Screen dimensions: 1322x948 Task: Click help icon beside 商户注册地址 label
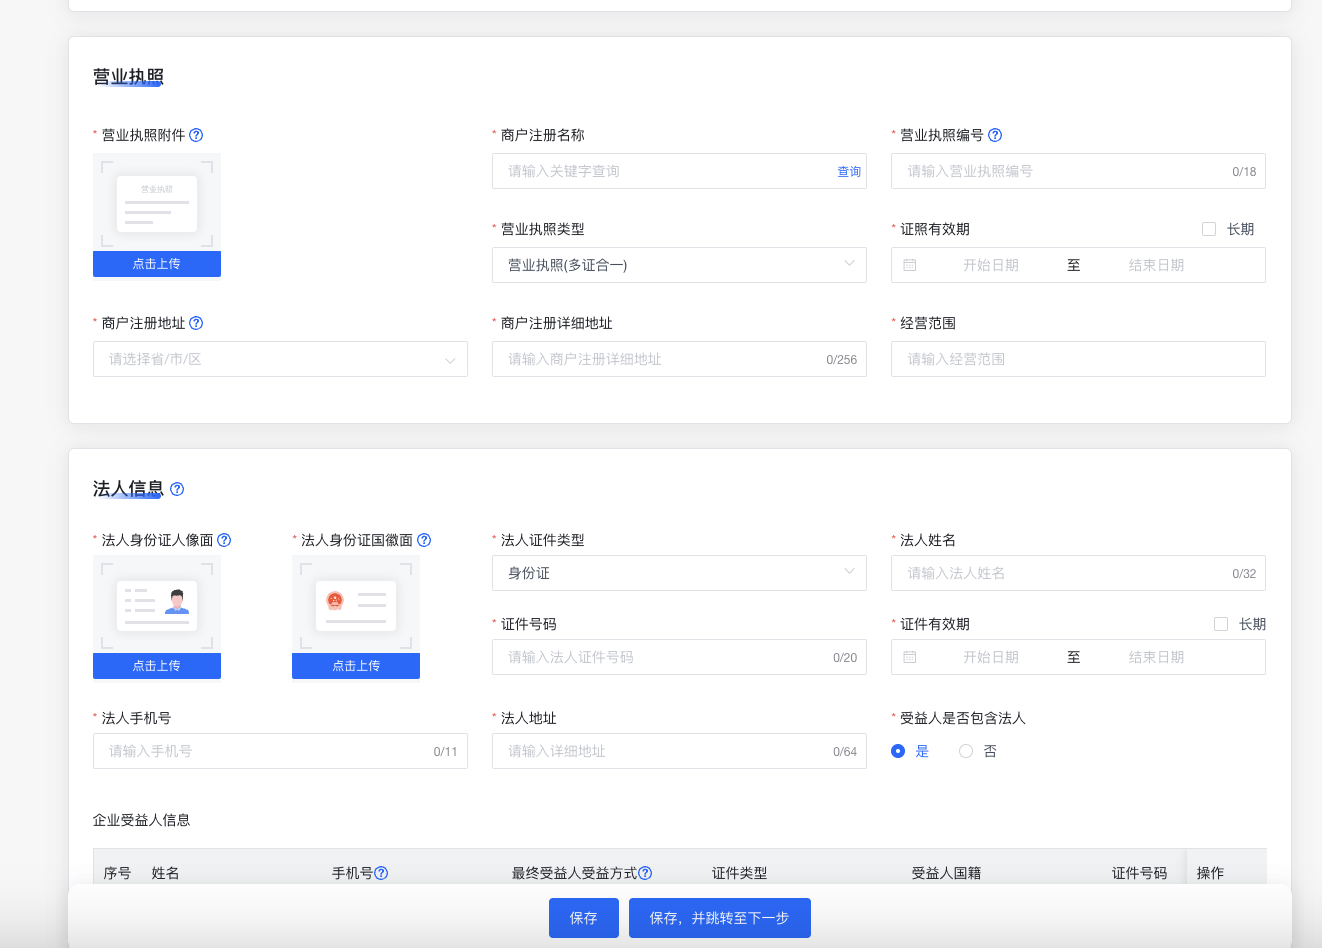pos(196,323)
